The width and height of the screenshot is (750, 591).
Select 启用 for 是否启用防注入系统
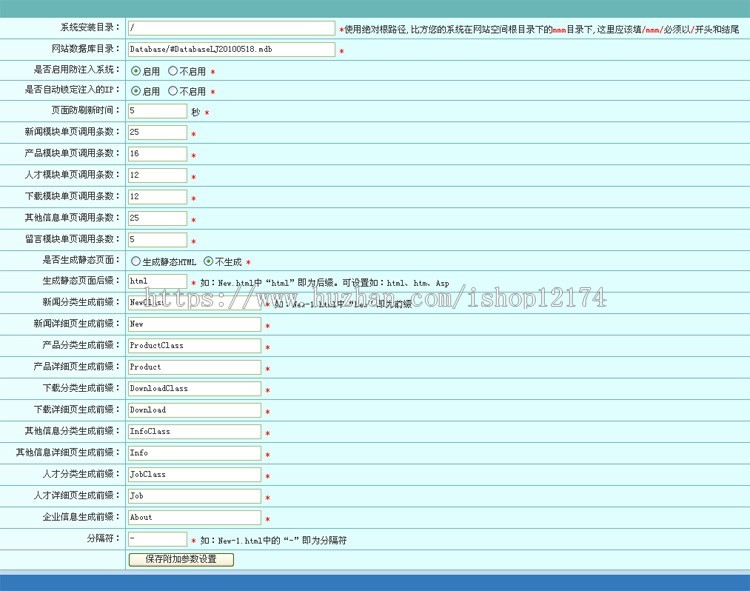pyautogui.click(x=136, y=71)
